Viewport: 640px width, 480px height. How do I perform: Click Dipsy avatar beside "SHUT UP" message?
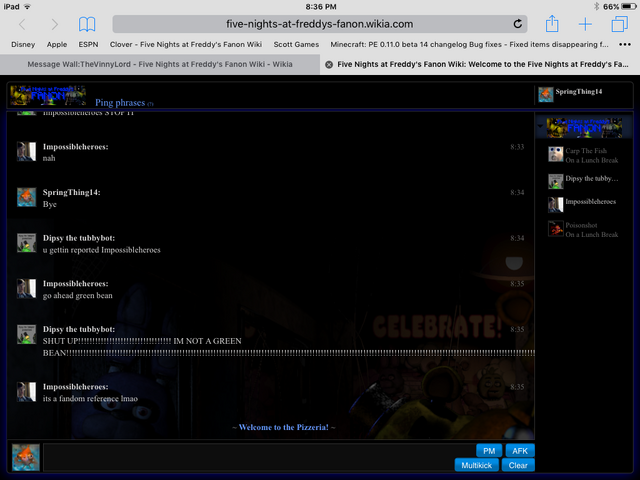click(27, 334)
